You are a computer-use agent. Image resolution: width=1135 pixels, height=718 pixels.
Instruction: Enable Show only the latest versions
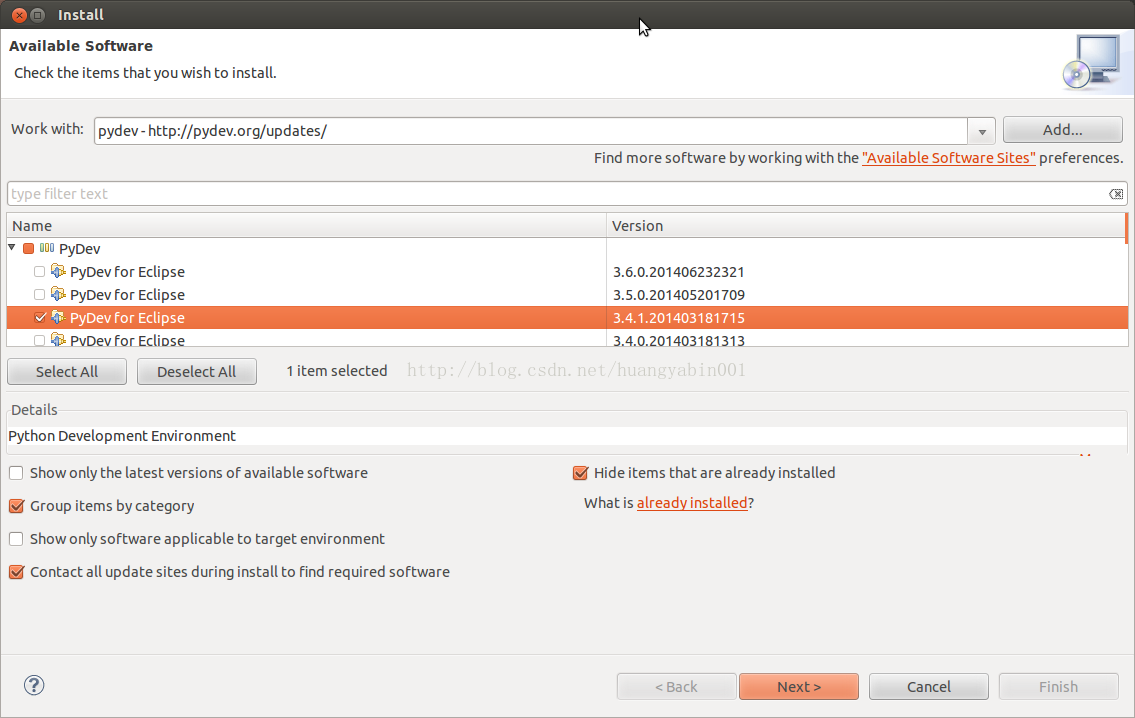pyautogui.click(x=16, y=473)
